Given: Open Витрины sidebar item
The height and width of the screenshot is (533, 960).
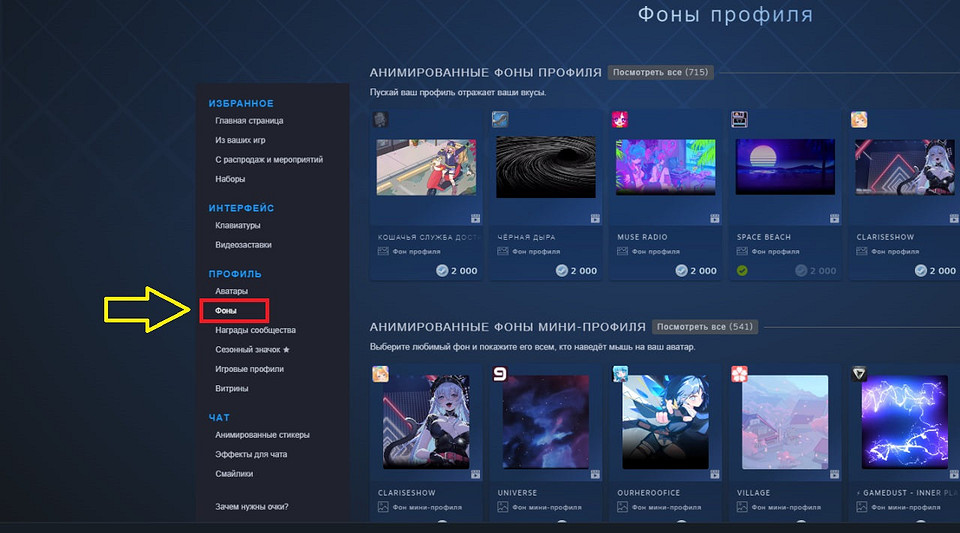Looking at the screenshot, I should [x=231, y=389].
